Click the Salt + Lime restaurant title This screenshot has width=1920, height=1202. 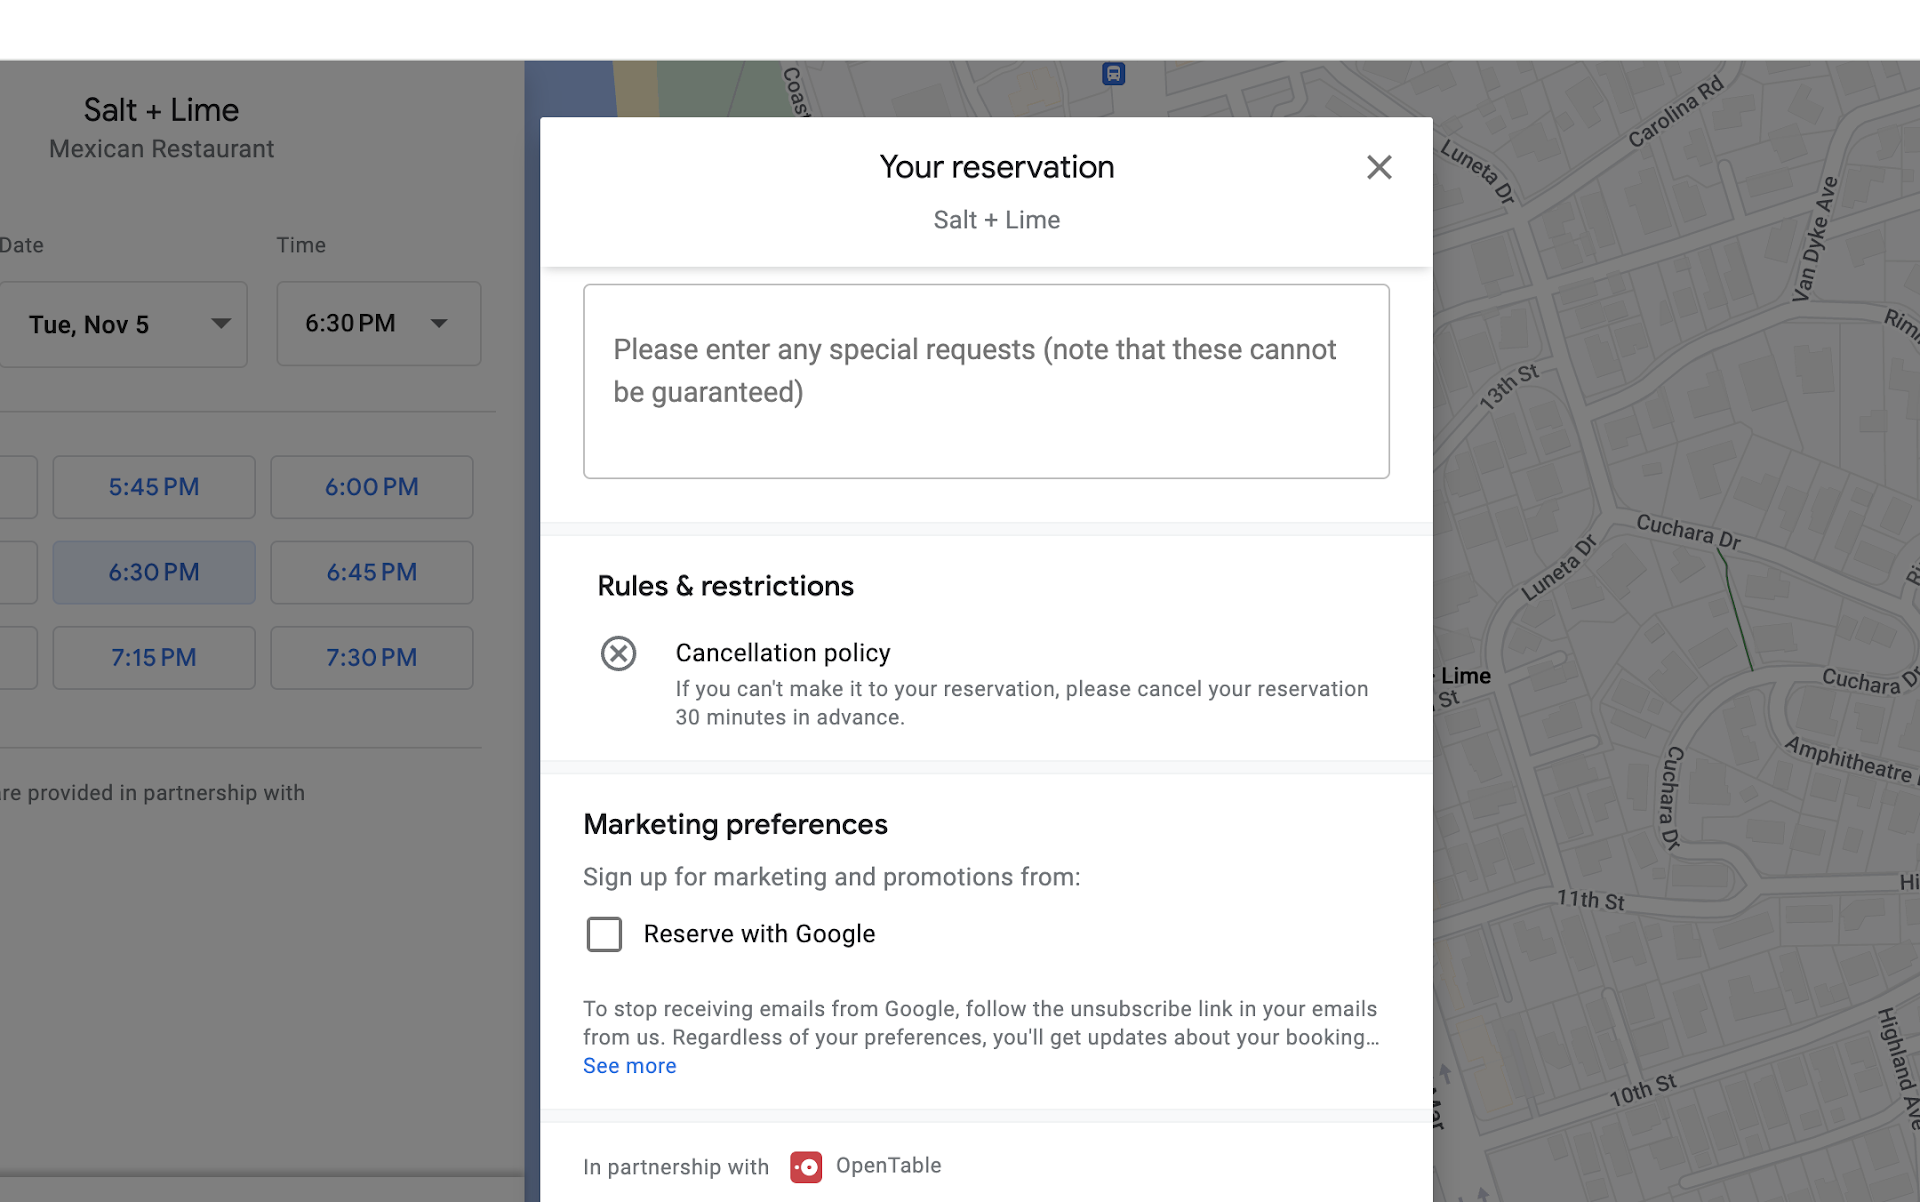[x=161, y=110]
